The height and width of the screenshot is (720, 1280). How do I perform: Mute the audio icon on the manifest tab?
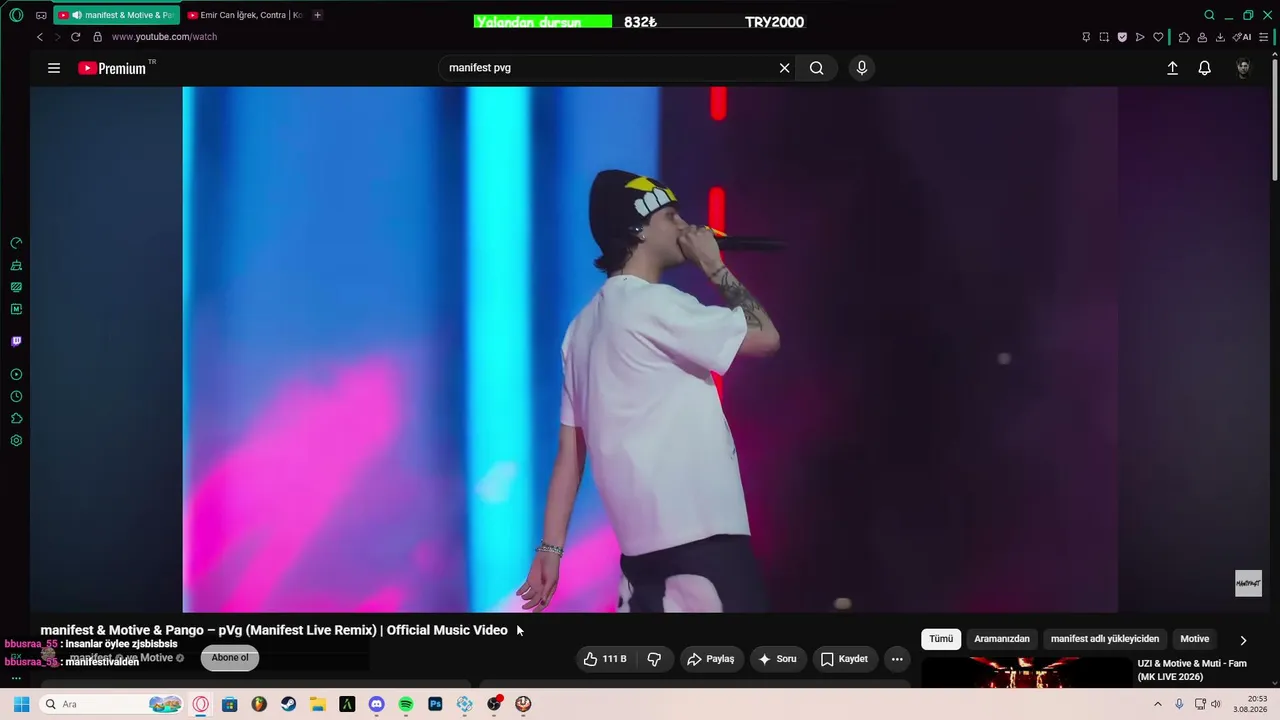click(76, 15)
